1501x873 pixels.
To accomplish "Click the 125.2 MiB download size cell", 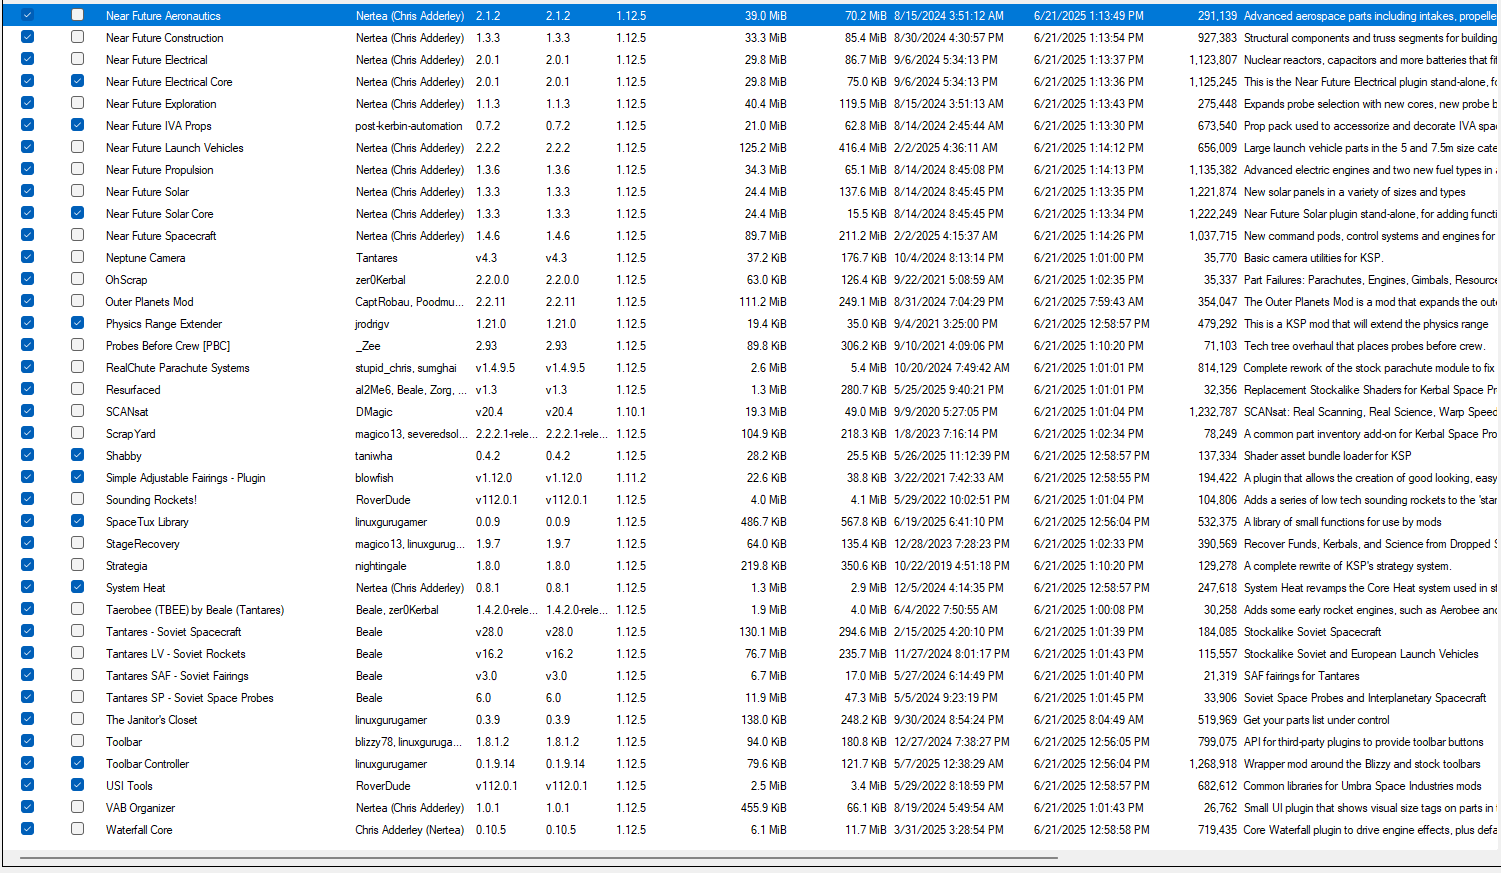I will 763,148.
